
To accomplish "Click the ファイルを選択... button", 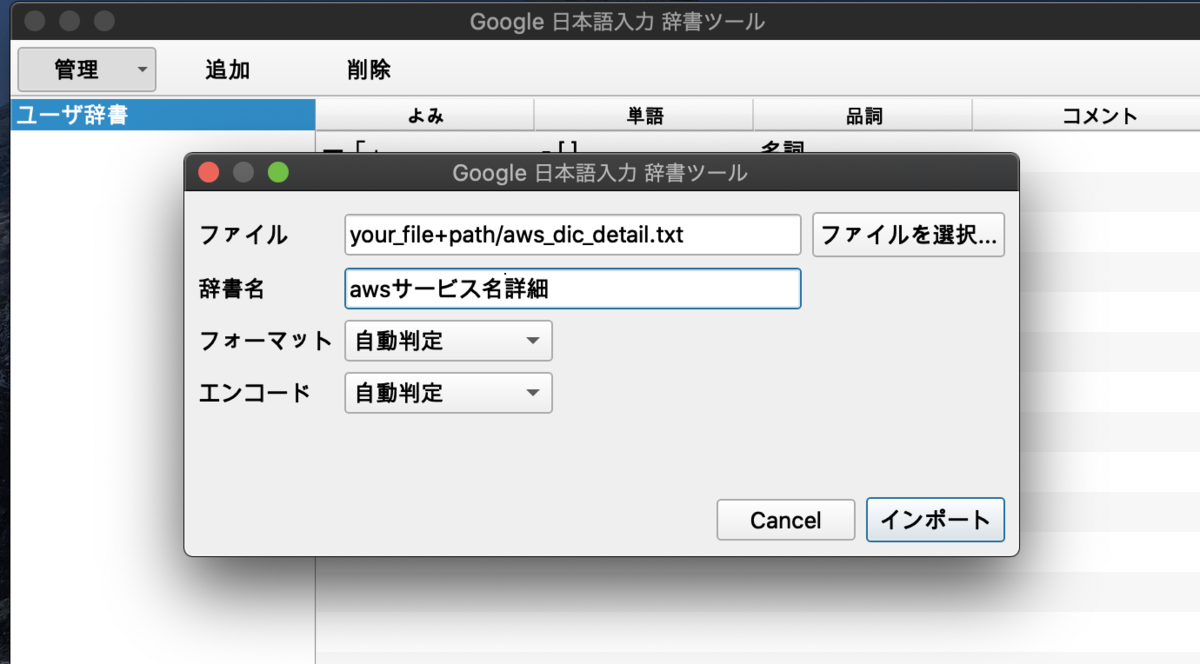I will (x=908, y=235).
